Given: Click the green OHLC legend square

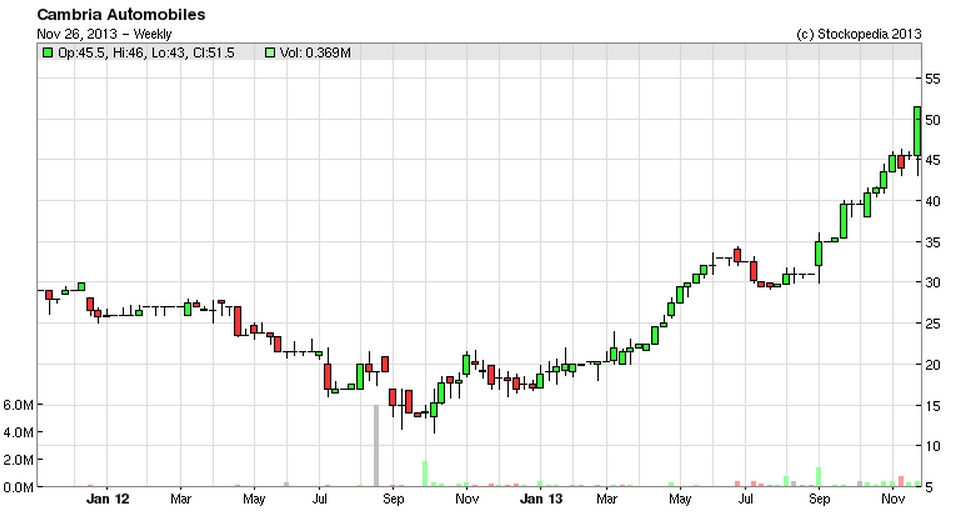Looking at the screenshot, I should click(x=47, y=52).
